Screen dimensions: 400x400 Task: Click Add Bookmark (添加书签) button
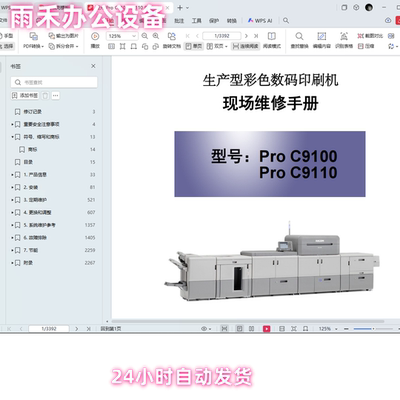[25, 96]
